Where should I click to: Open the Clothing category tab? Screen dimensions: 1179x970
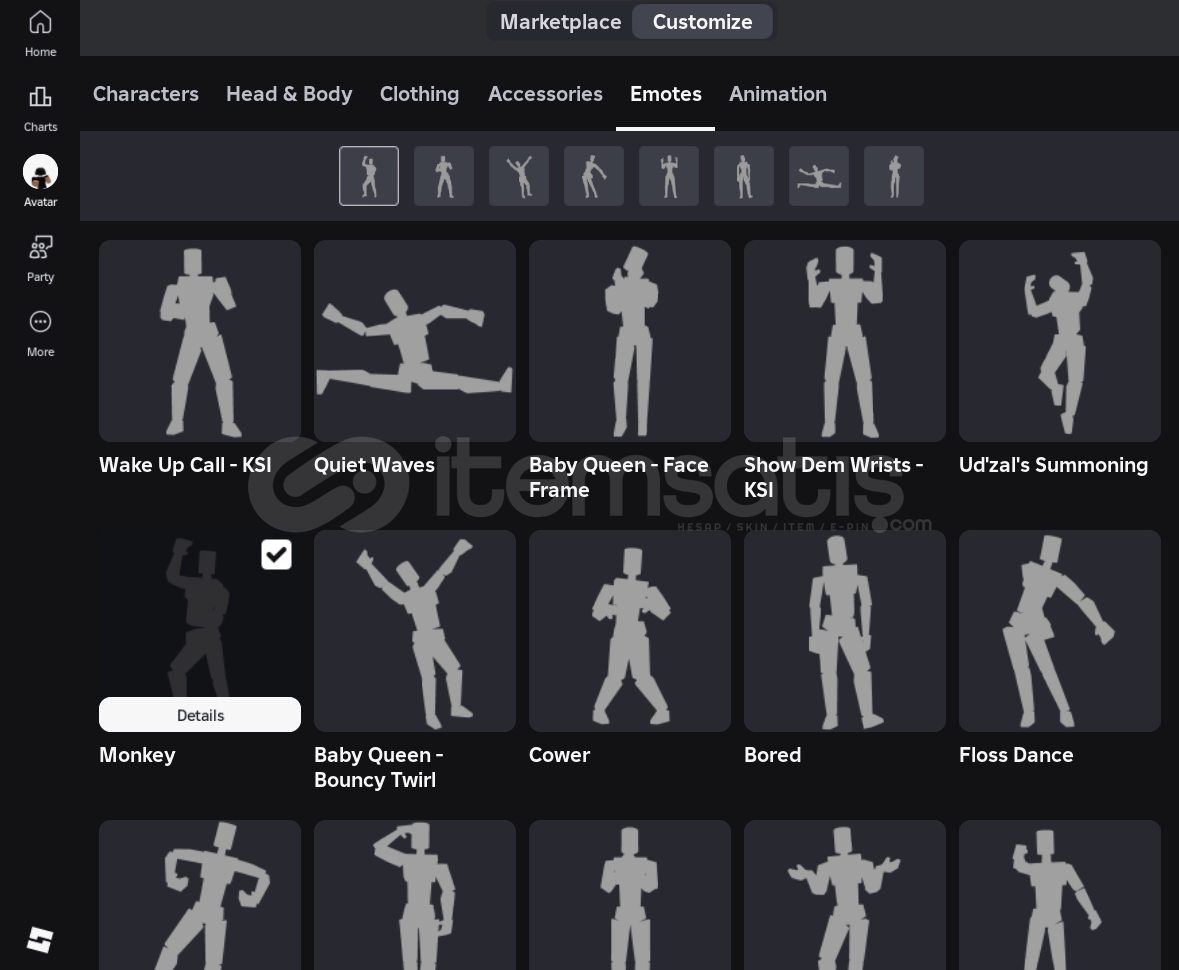click(x=420, y=94)
